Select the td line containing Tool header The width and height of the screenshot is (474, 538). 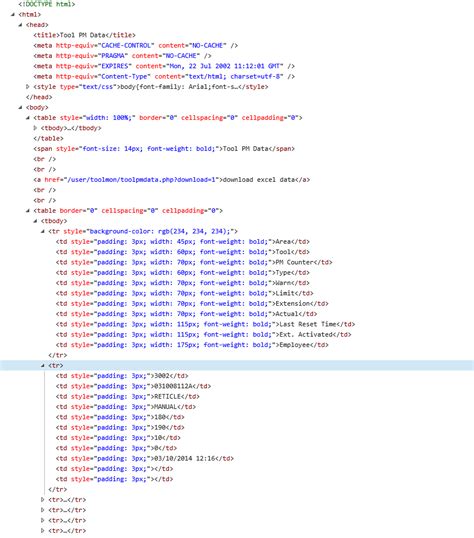coord(183,252)
